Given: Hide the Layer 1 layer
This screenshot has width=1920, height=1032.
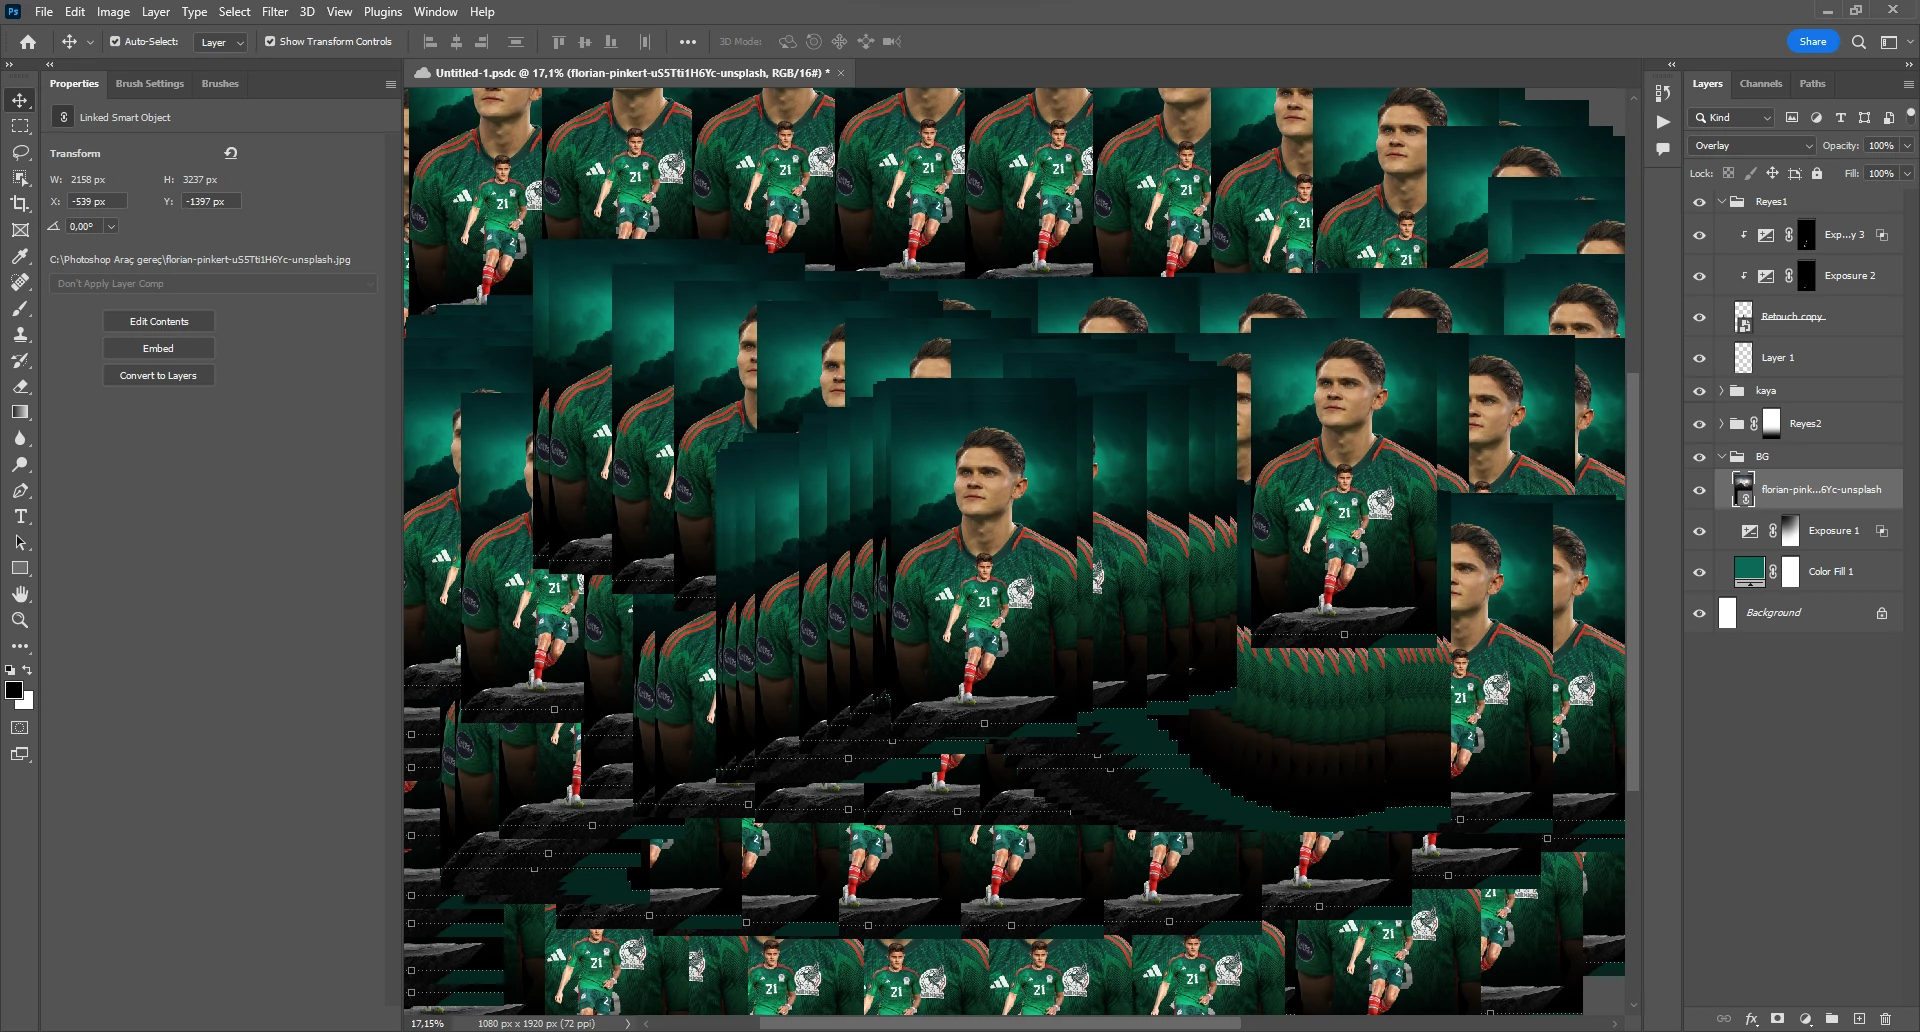Looking at the screenshot, I should point(1699,358).
